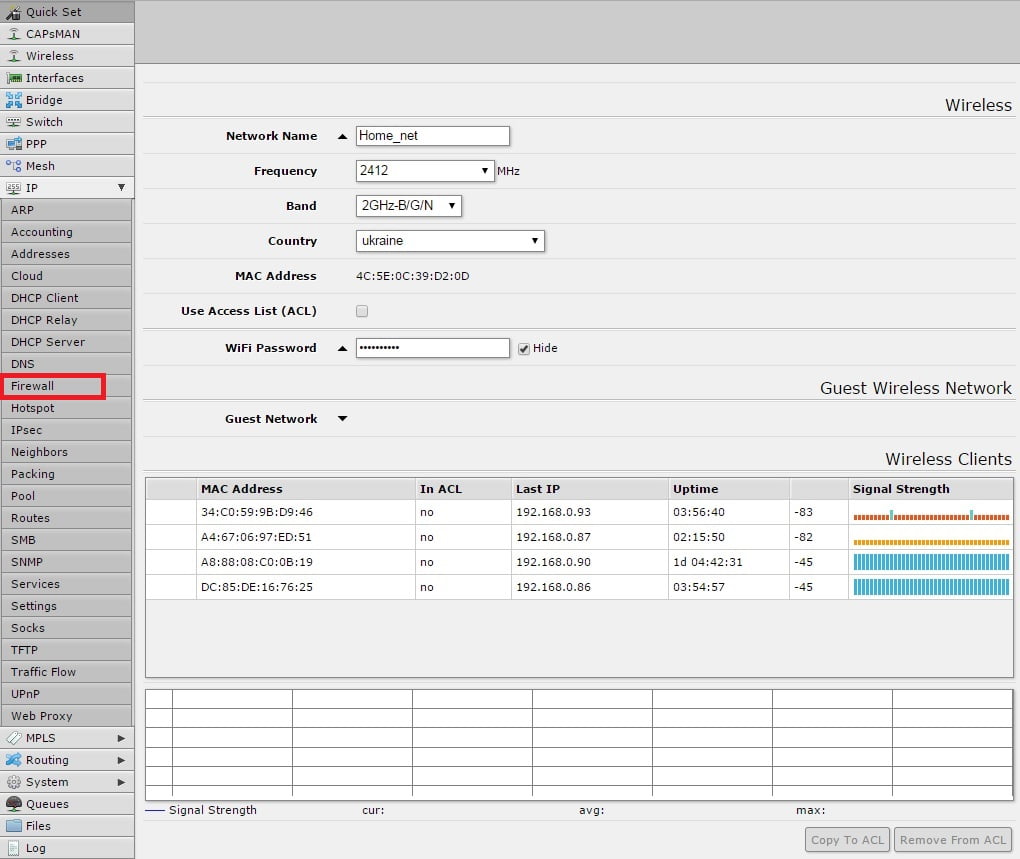Screen dimensions: 1020x859
Task: Click the Network Name input field
Action: click(x=433, y=136)
